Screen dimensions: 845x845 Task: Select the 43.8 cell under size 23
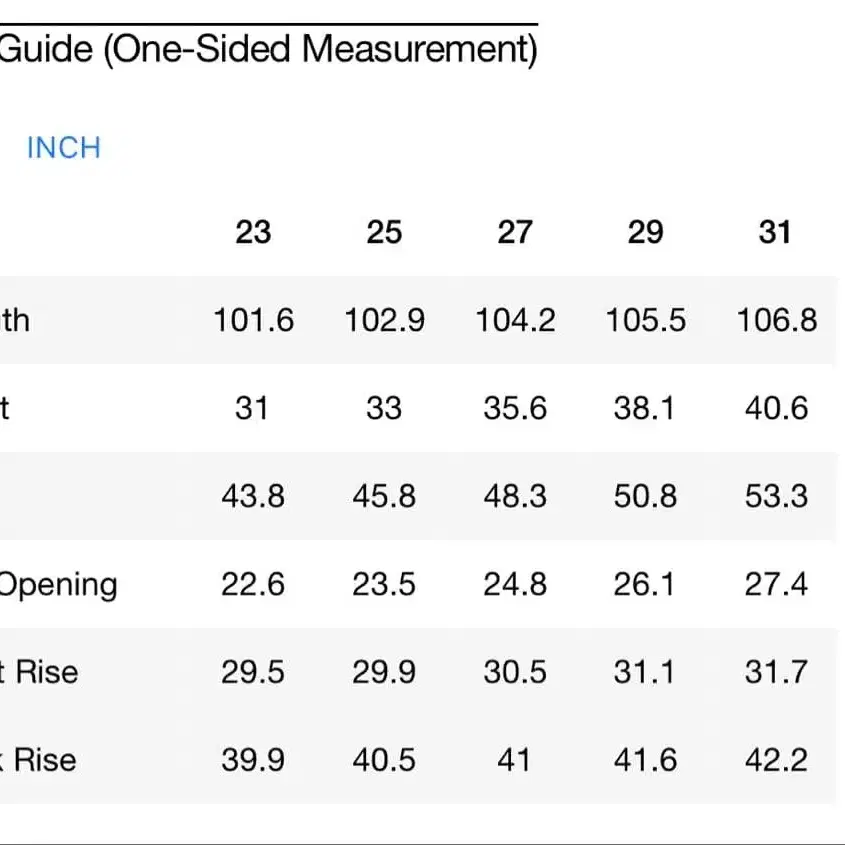click(x=253, y=496)
